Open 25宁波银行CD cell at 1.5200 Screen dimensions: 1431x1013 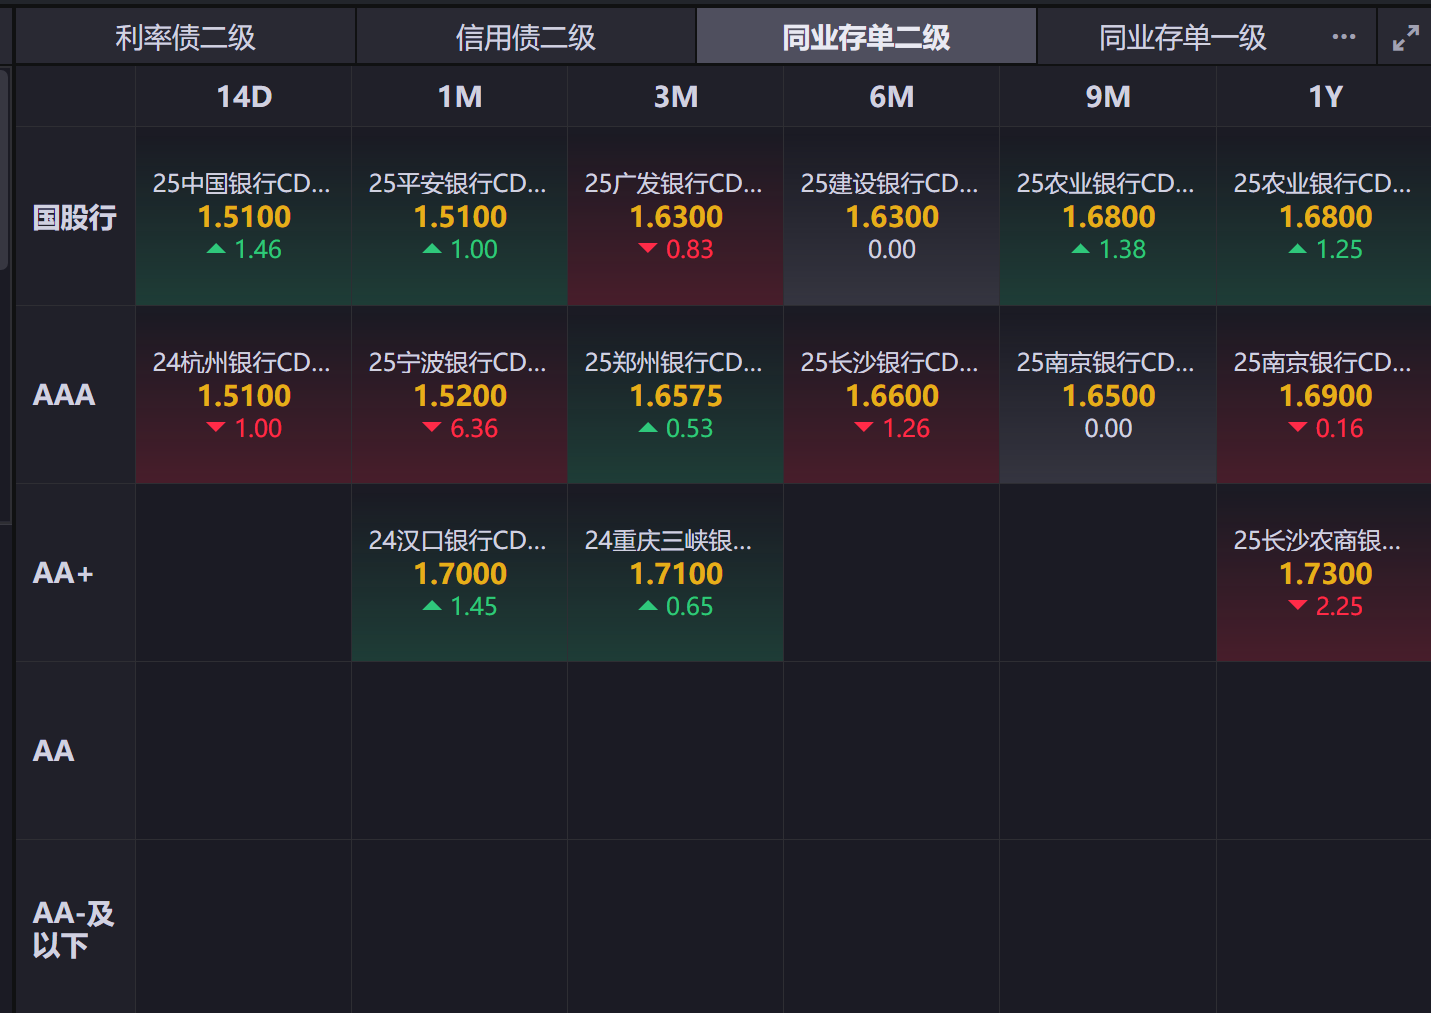(460, 395)
